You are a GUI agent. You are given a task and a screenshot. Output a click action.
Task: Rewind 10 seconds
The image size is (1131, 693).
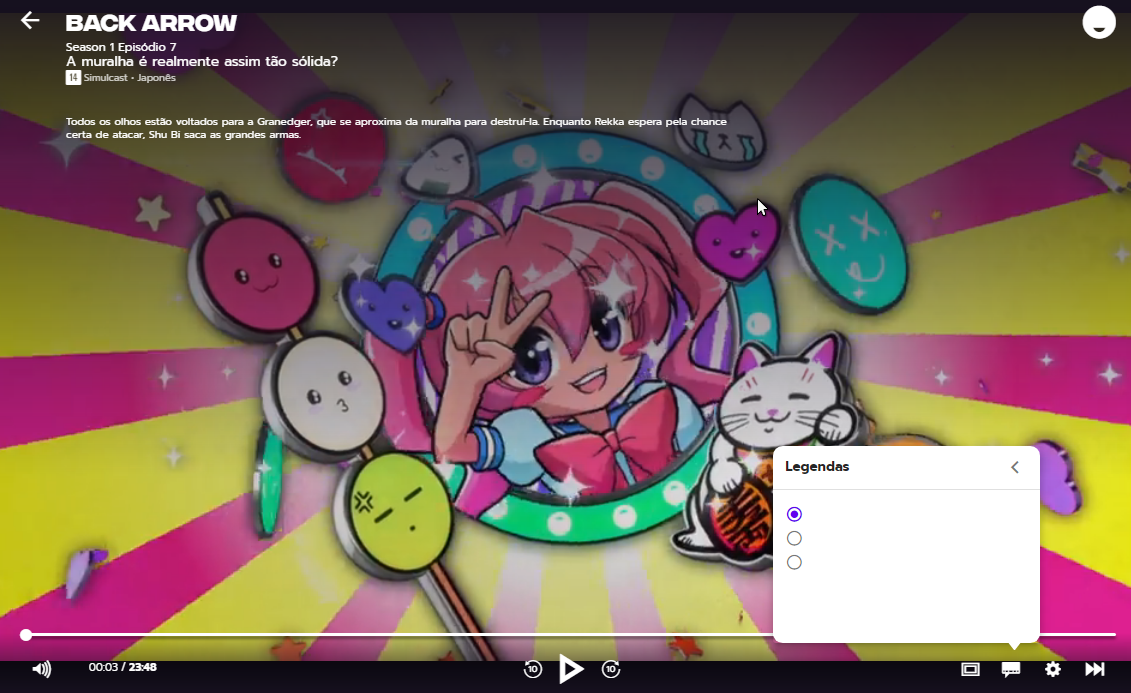pos(532,669)
